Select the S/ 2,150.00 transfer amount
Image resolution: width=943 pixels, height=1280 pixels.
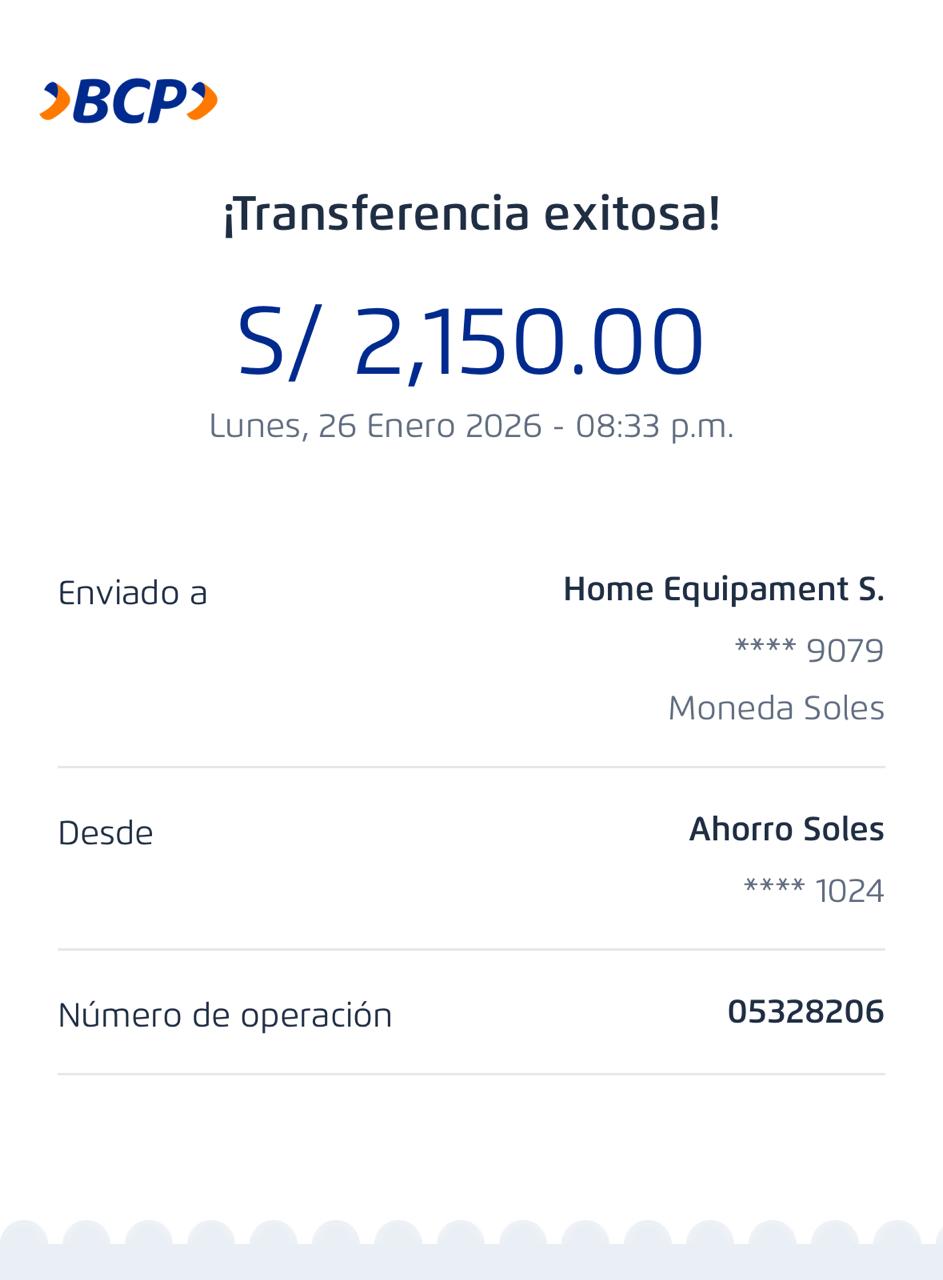(471, 342)
